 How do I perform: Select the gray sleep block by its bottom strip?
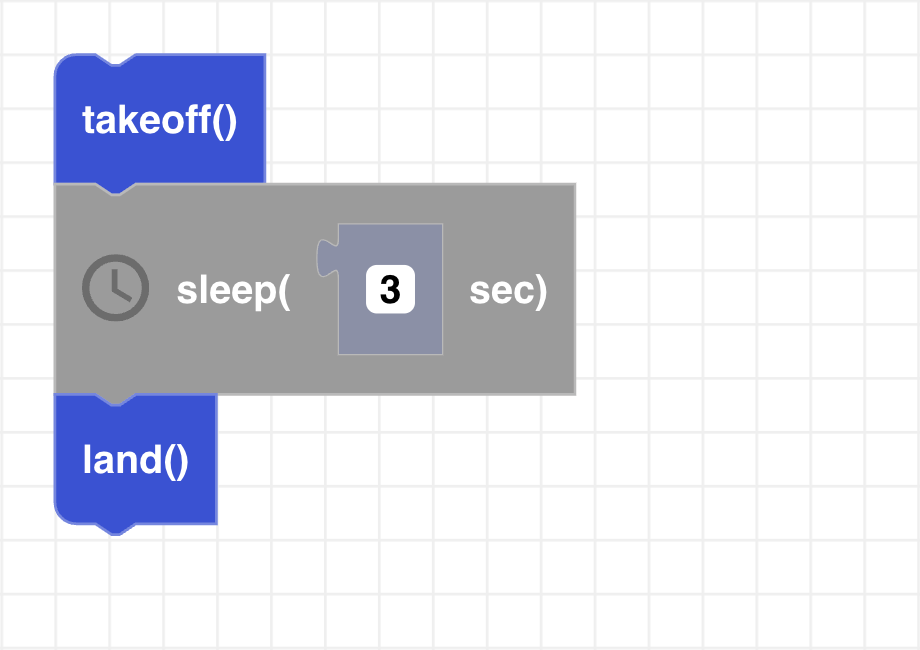(x=400, y=378)
